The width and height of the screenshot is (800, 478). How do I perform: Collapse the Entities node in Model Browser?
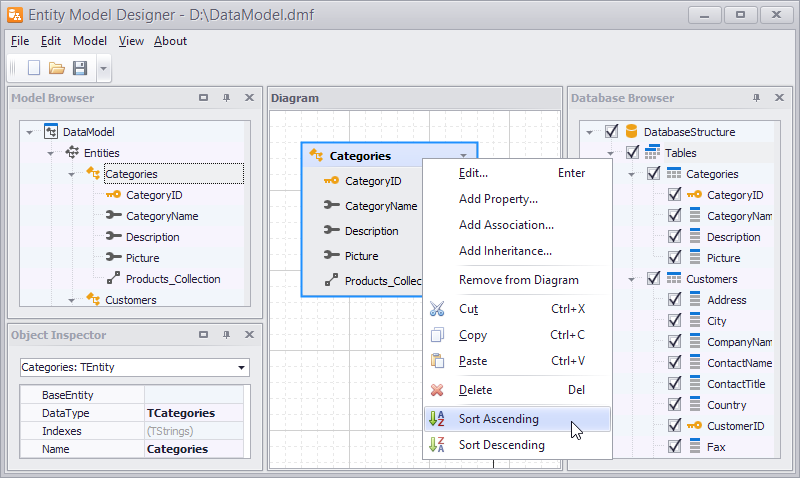click(51, 153)
